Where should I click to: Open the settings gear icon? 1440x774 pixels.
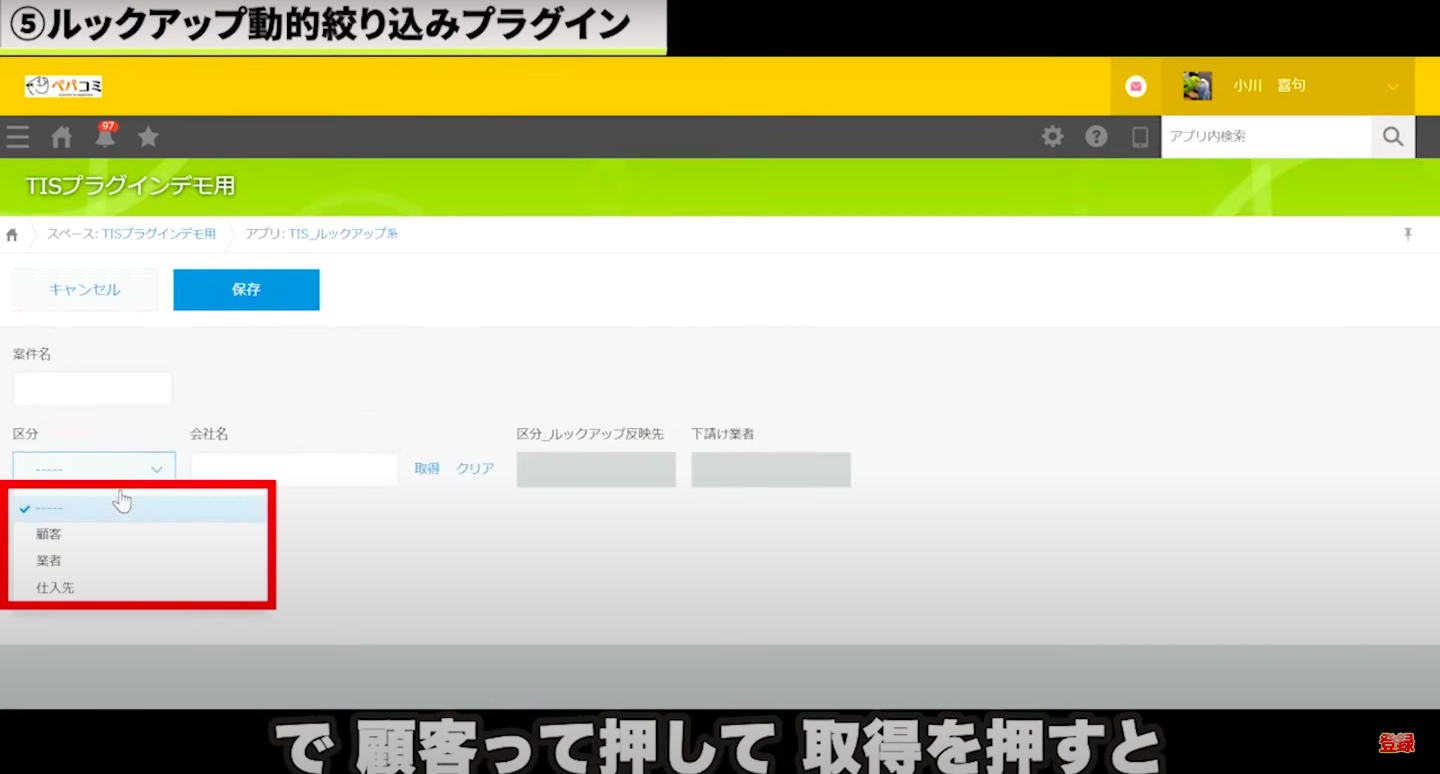tap(1052, 136)
